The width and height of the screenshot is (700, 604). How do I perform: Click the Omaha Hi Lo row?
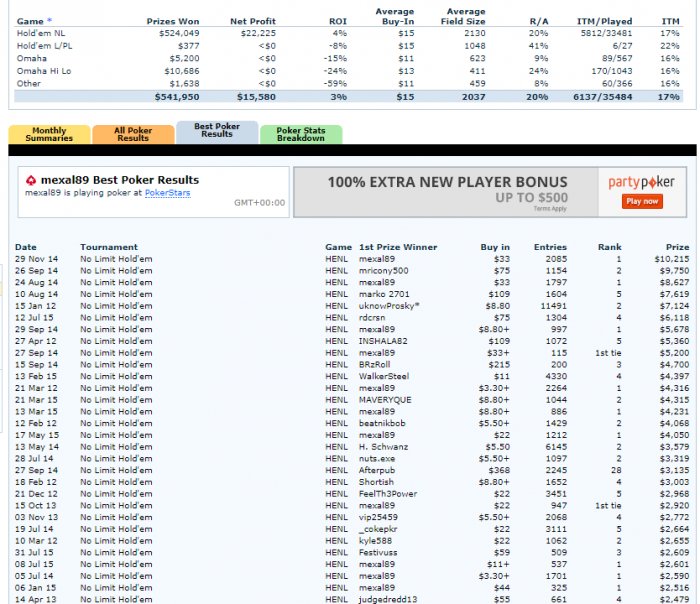click(x=348, y=71)
